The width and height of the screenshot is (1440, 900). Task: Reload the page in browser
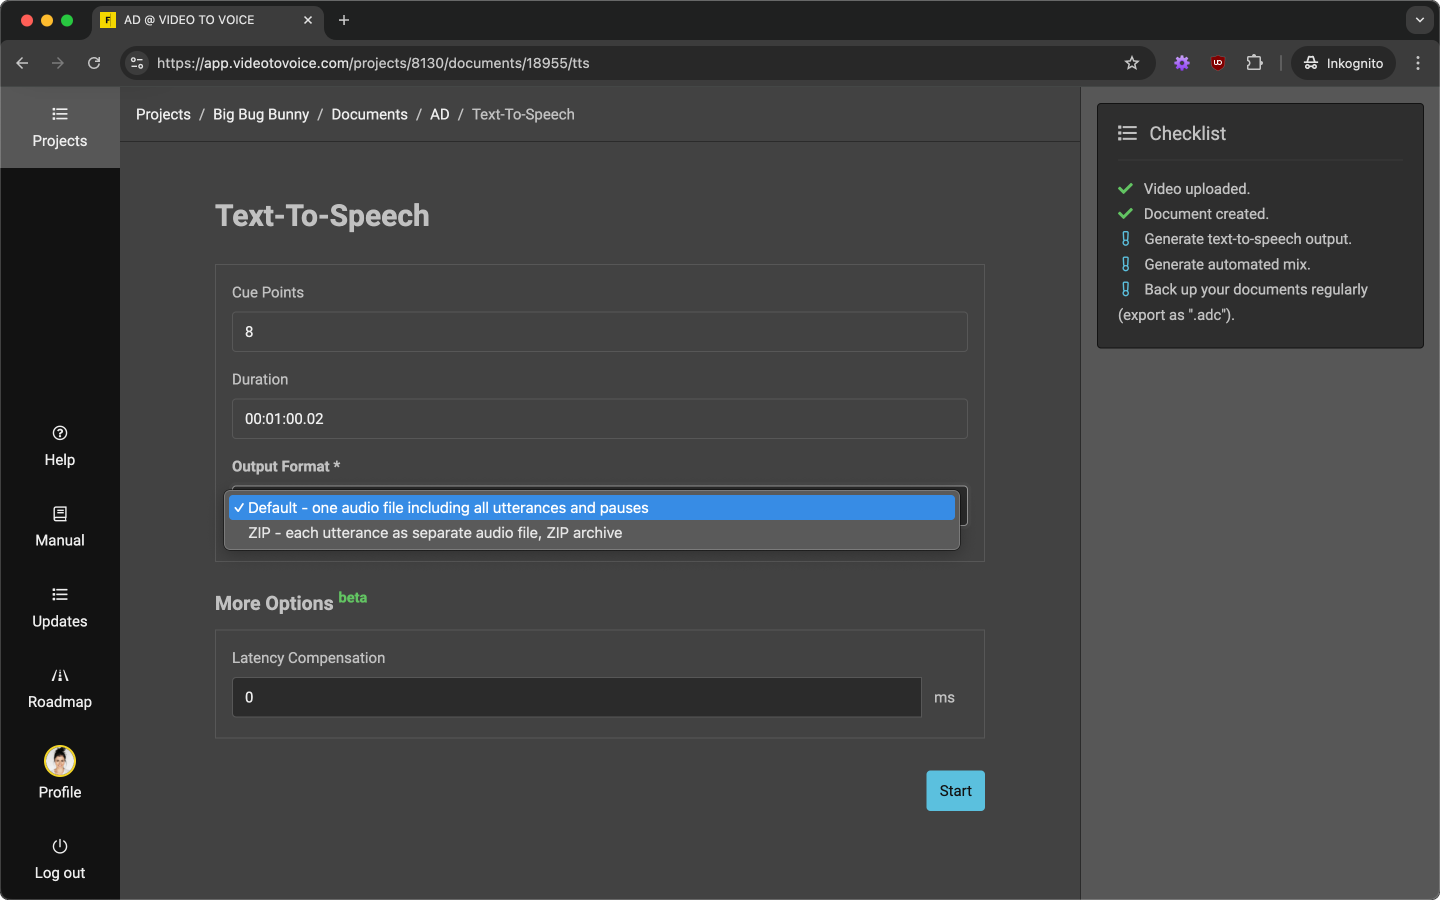[94, 63]
